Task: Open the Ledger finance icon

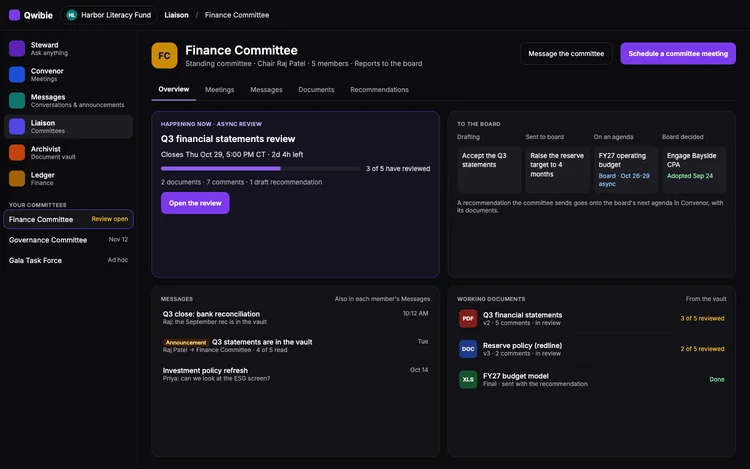Action: tap(17, 178)
